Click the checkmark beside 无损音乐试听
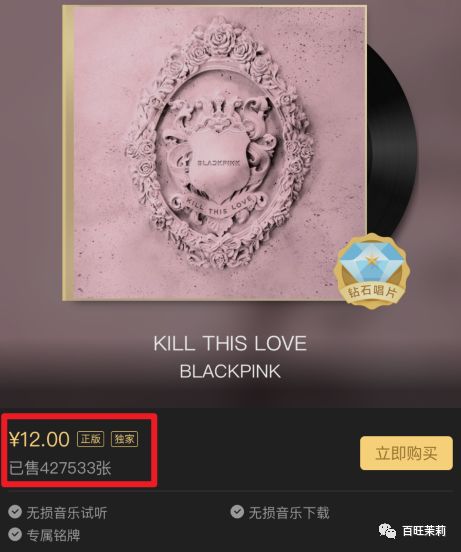461x552 pixels. pyautogui.click(x=15, y=512)
